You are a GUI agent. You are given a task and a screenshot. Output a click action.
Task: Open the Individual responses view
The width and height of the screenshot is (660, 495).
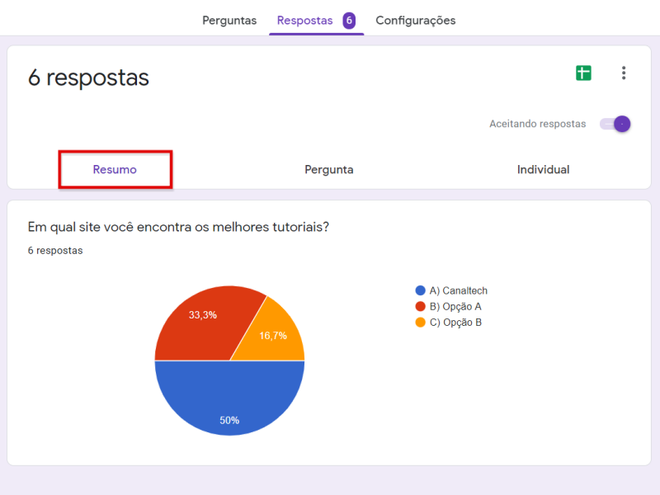(x=543, y=170)
